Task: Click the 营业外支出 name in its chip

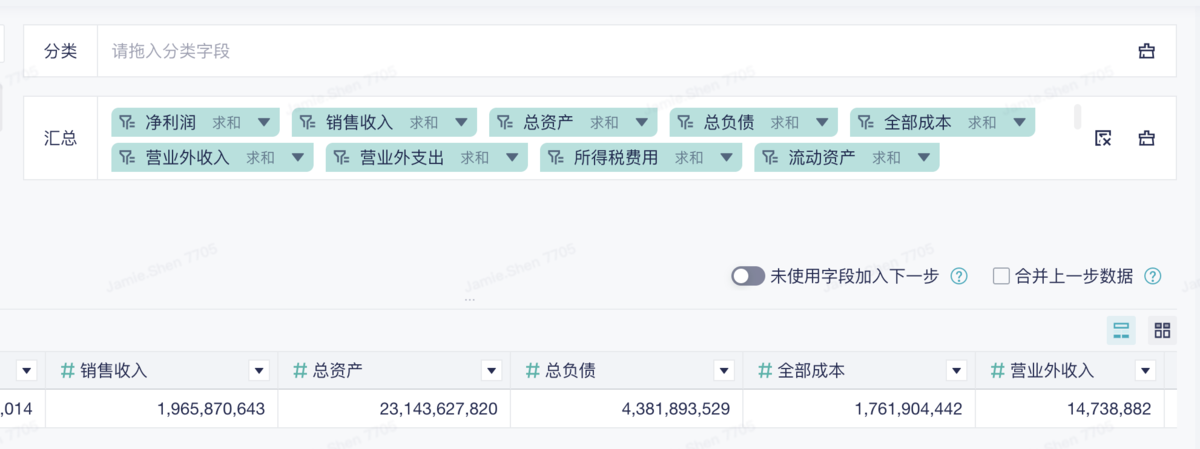Action: (x=402, y=158)
